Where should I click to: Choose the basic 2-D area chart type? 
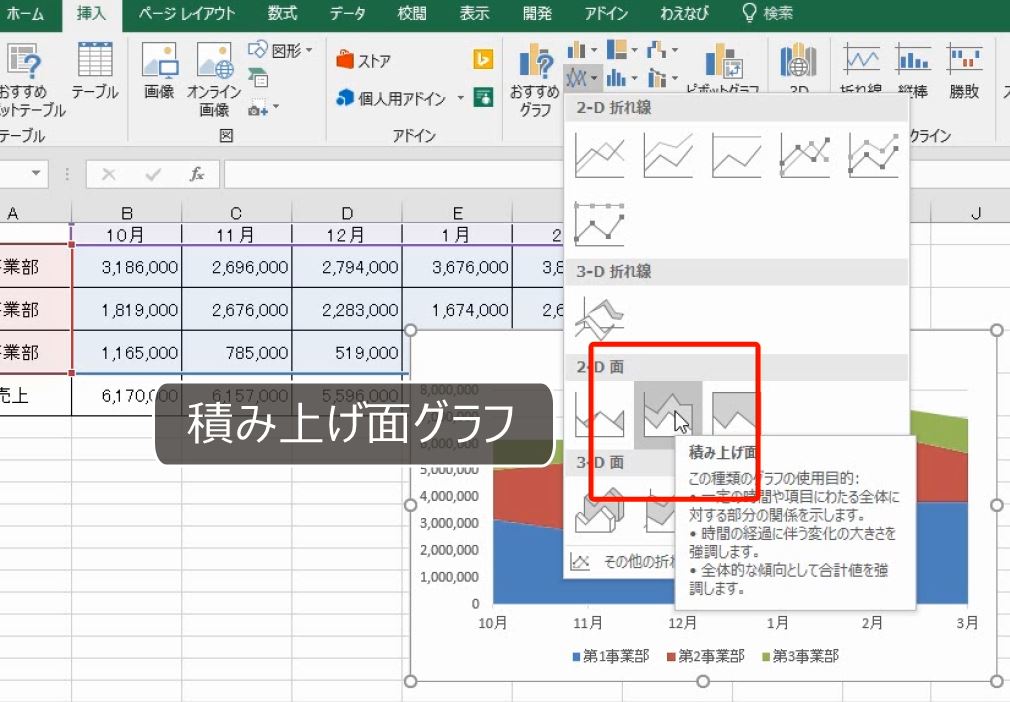pos(599,415)
